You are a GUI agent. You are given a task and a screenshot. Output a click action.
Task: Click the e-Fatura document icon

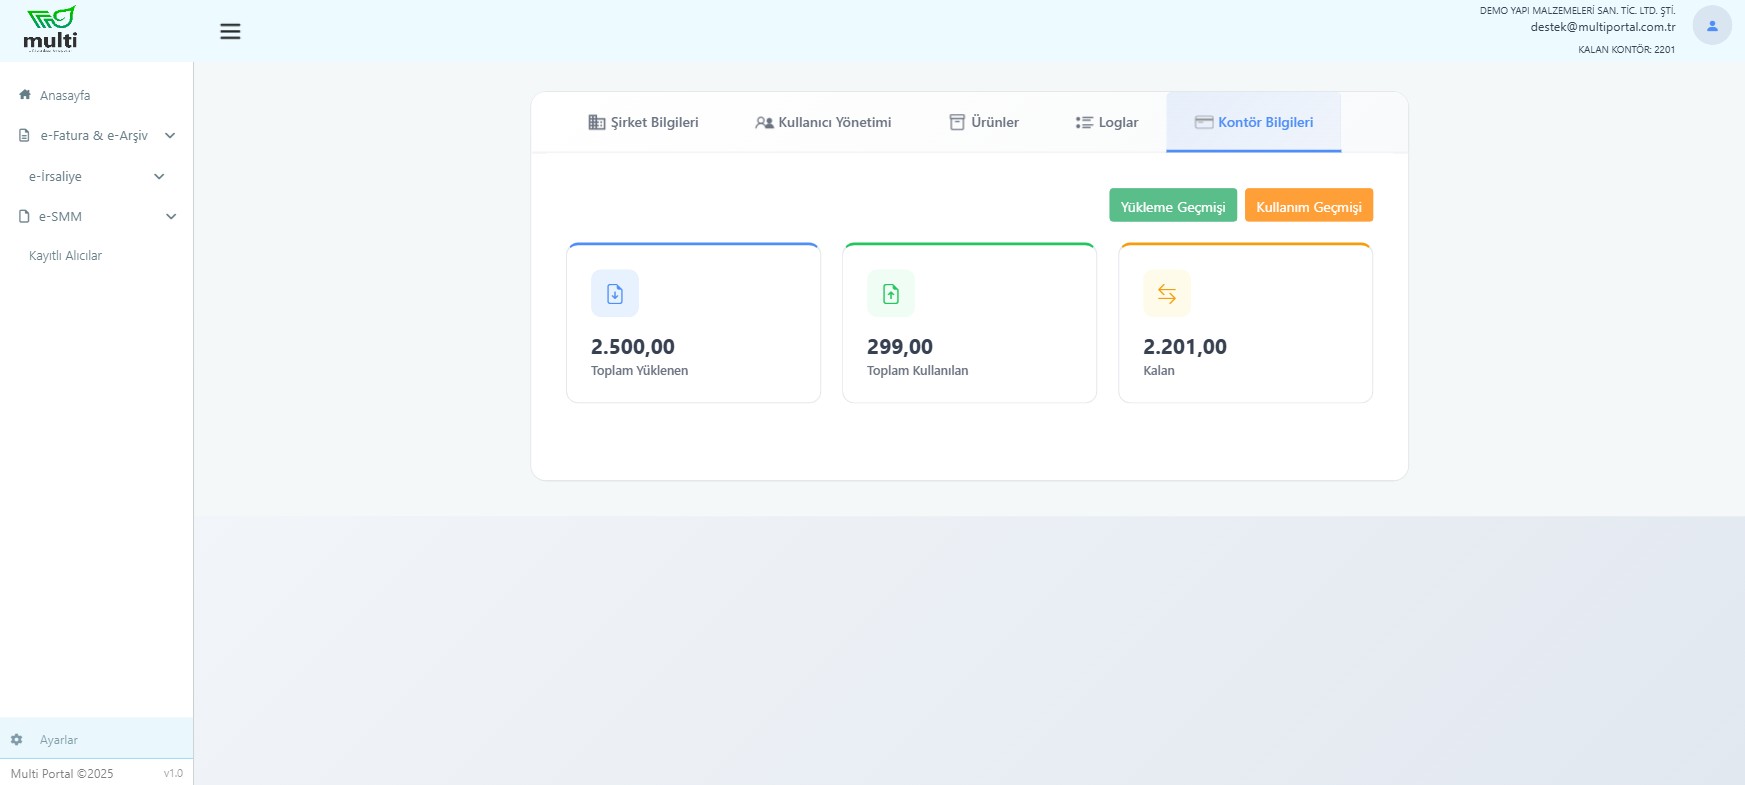point(25,135)
